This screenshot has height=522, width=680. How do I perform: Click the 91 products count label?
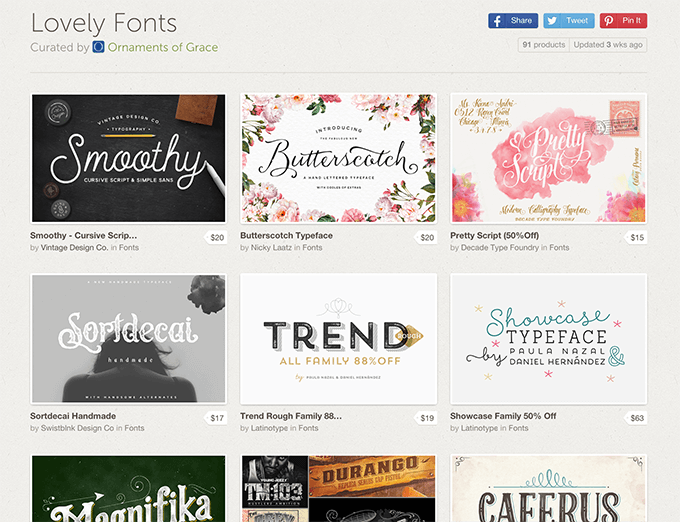544,45
